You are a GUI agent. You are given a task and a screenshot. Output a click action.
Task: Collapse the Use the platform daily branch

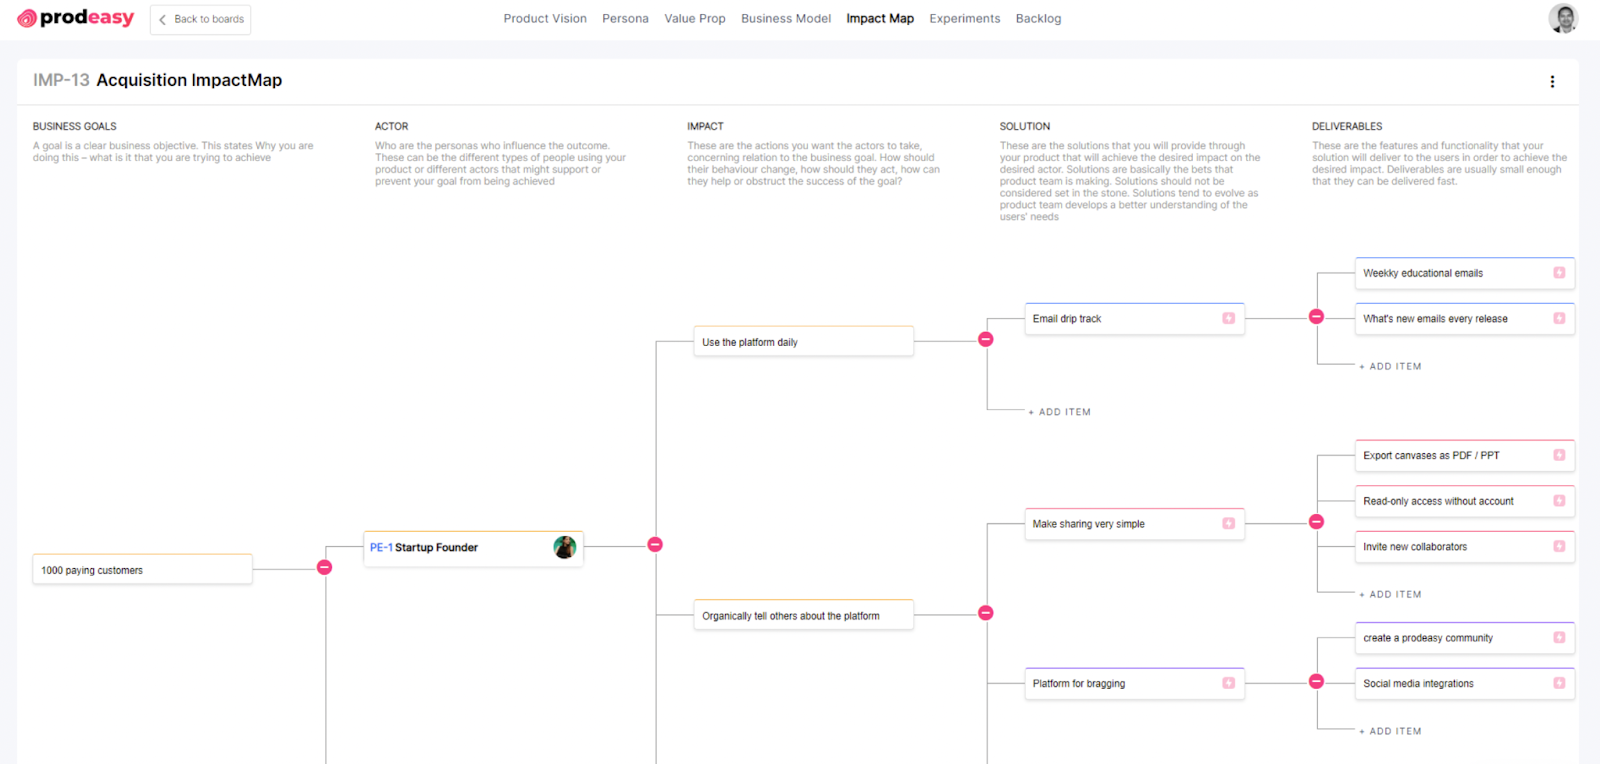985,340
